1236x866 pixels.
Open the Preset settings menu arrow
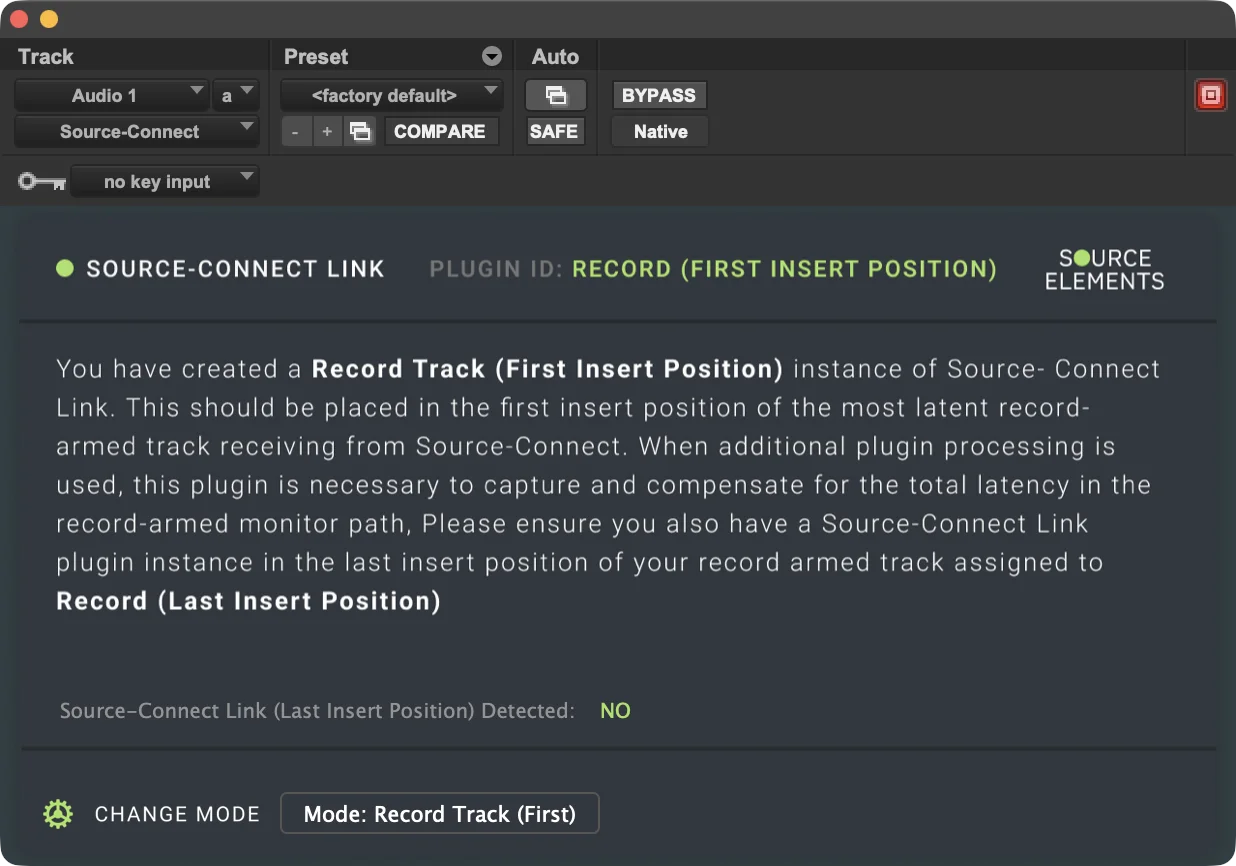tap(491, 57)
